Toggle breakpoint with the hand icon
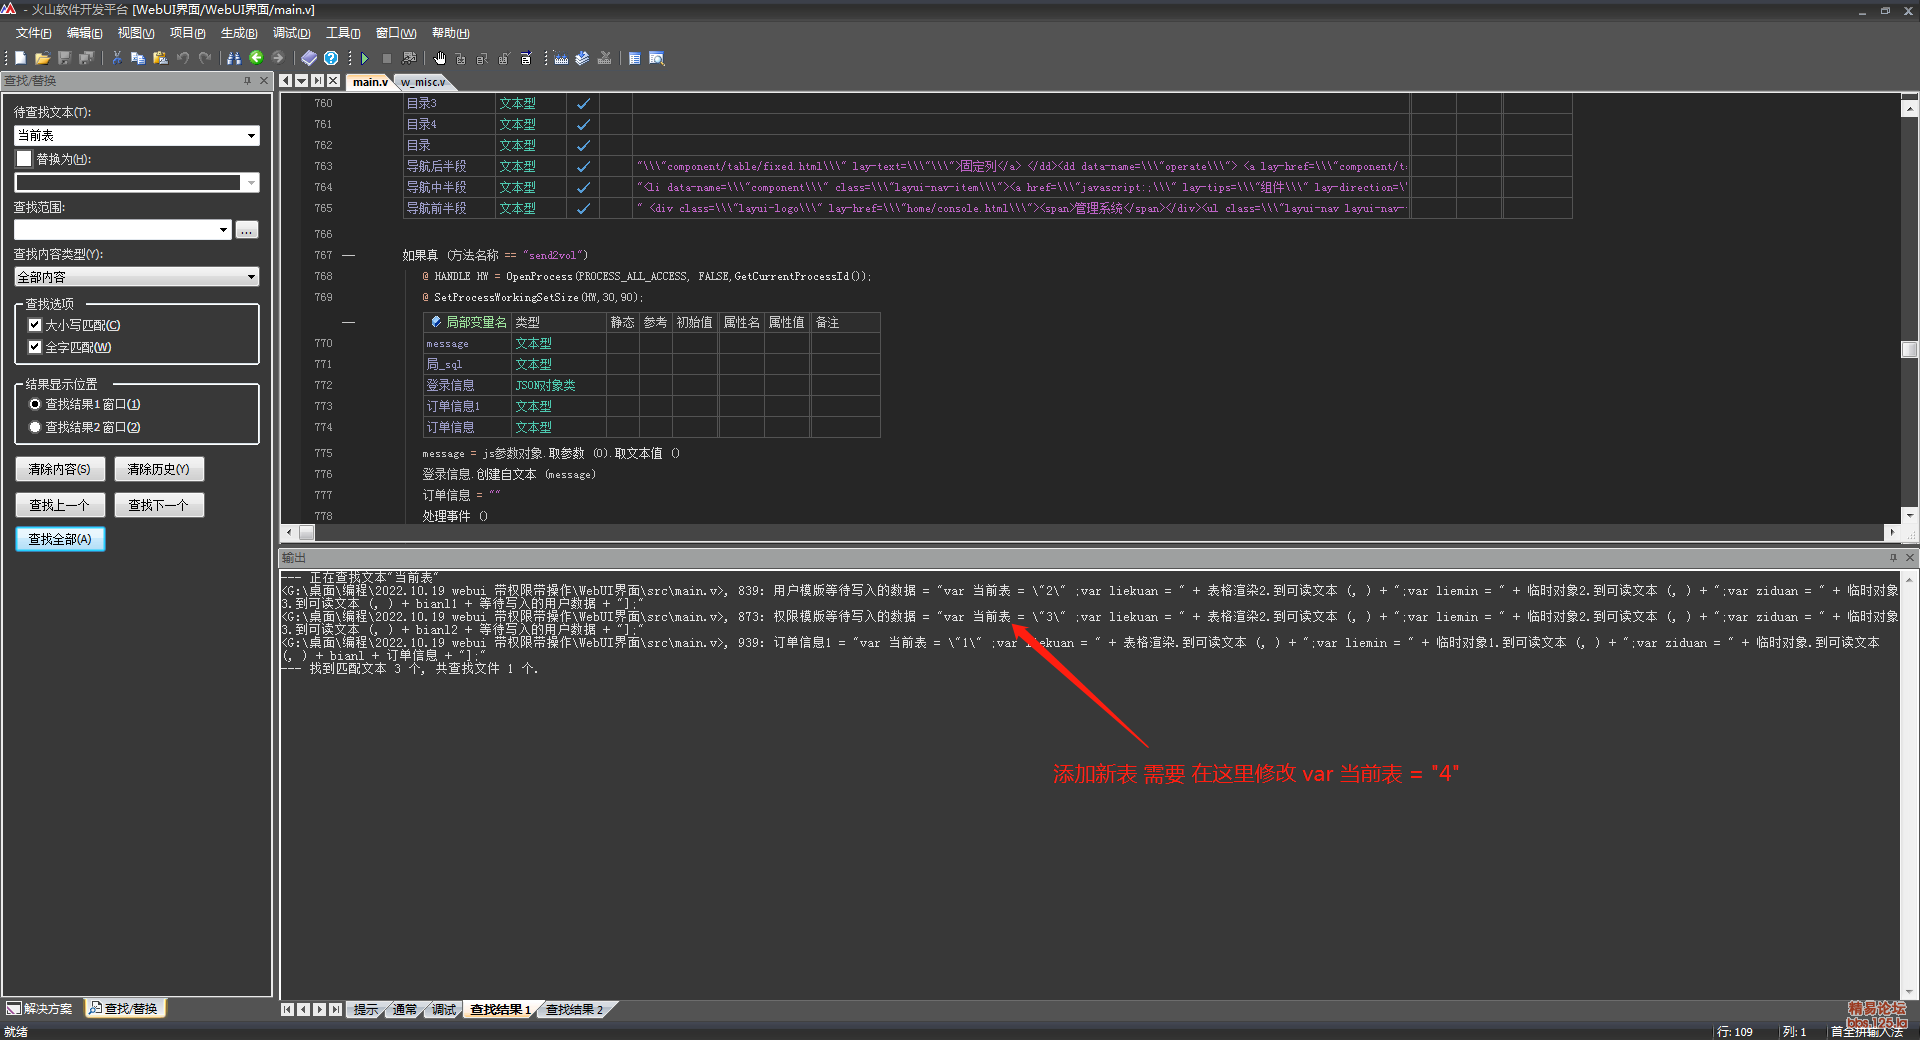The width and height of the screenshot is (1920, 1040). (440, 58)
